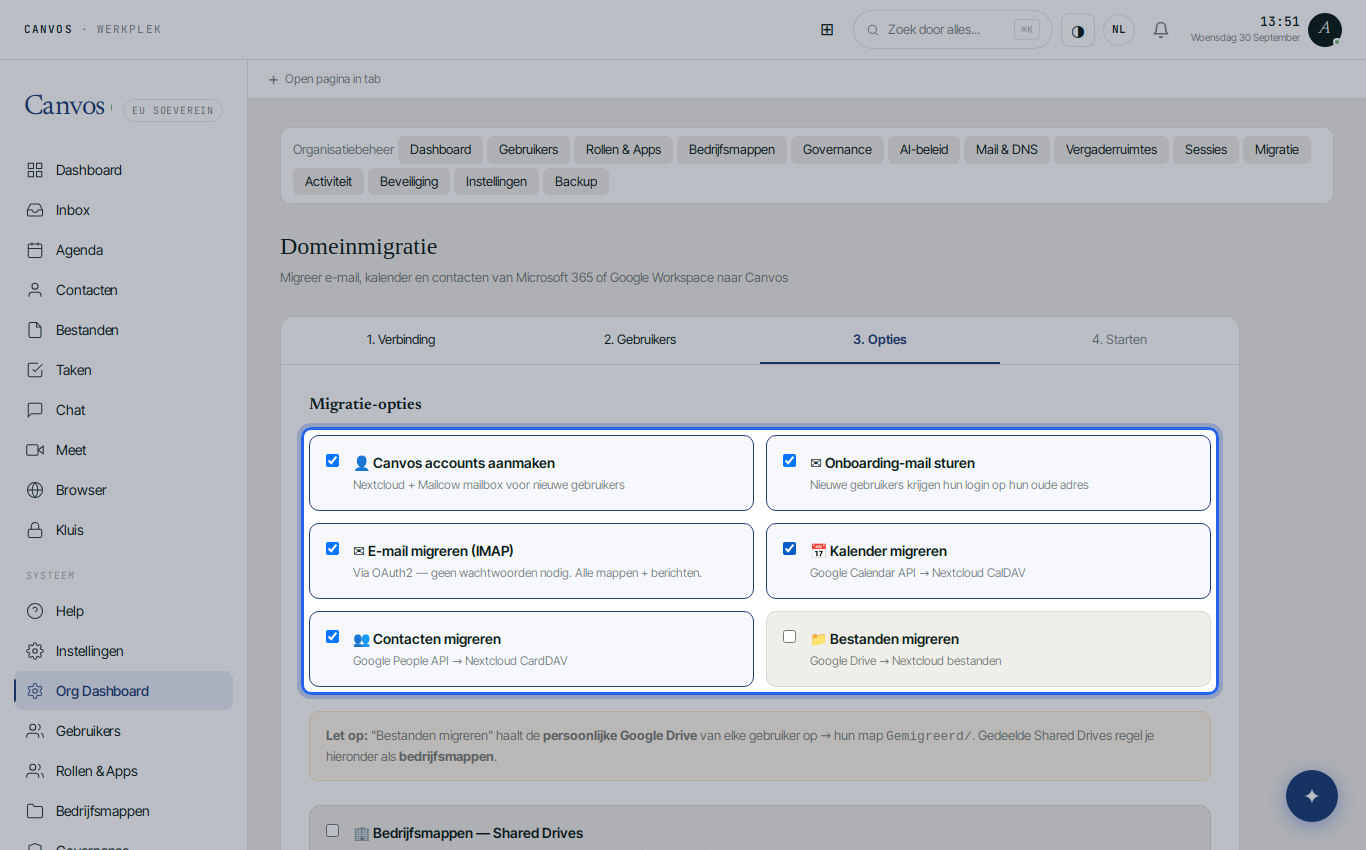The height and width of the screenshot is (850, 1366).
Task: Open the notifications bell
Action: (1161, 30)
